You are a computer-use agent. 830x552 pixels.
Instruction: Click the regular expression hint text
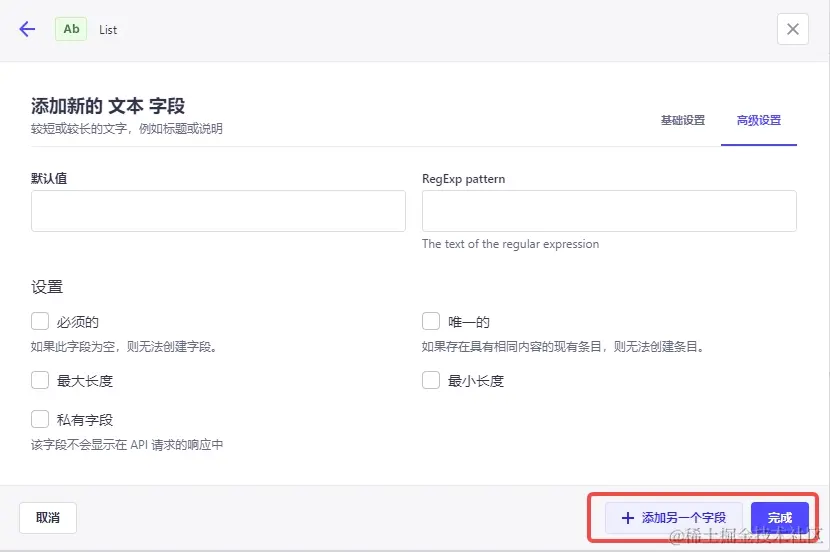click(x=510, y=244)
